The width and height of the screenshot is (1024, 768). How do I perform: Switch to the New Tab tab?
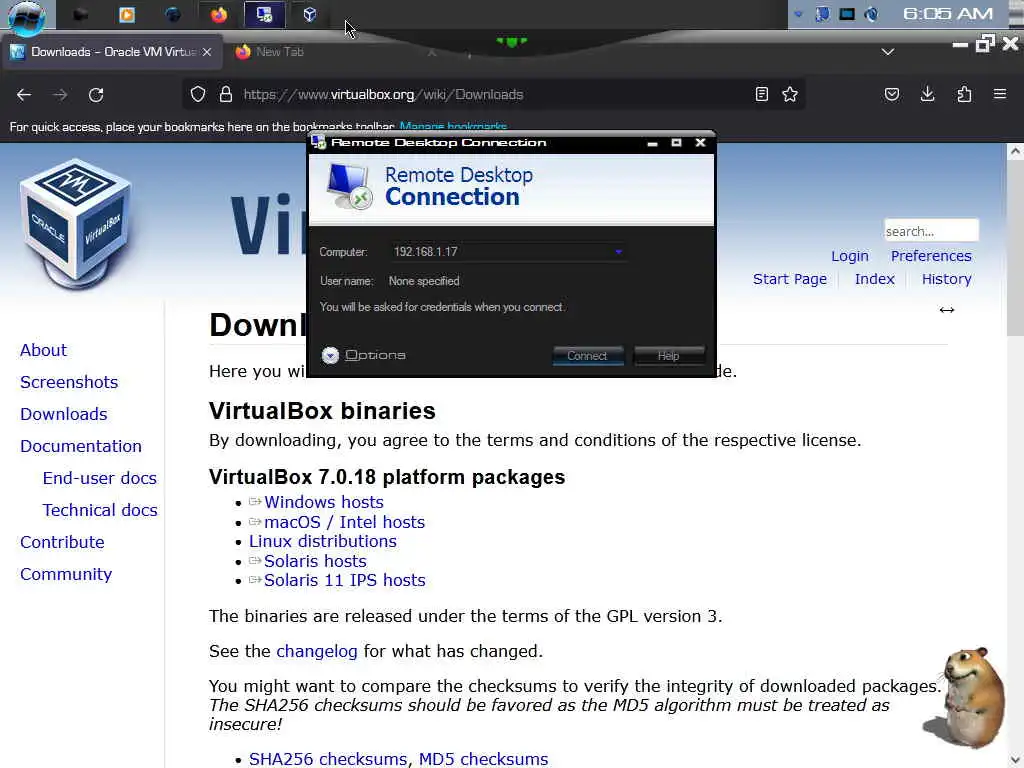click(x=280, y=52)
